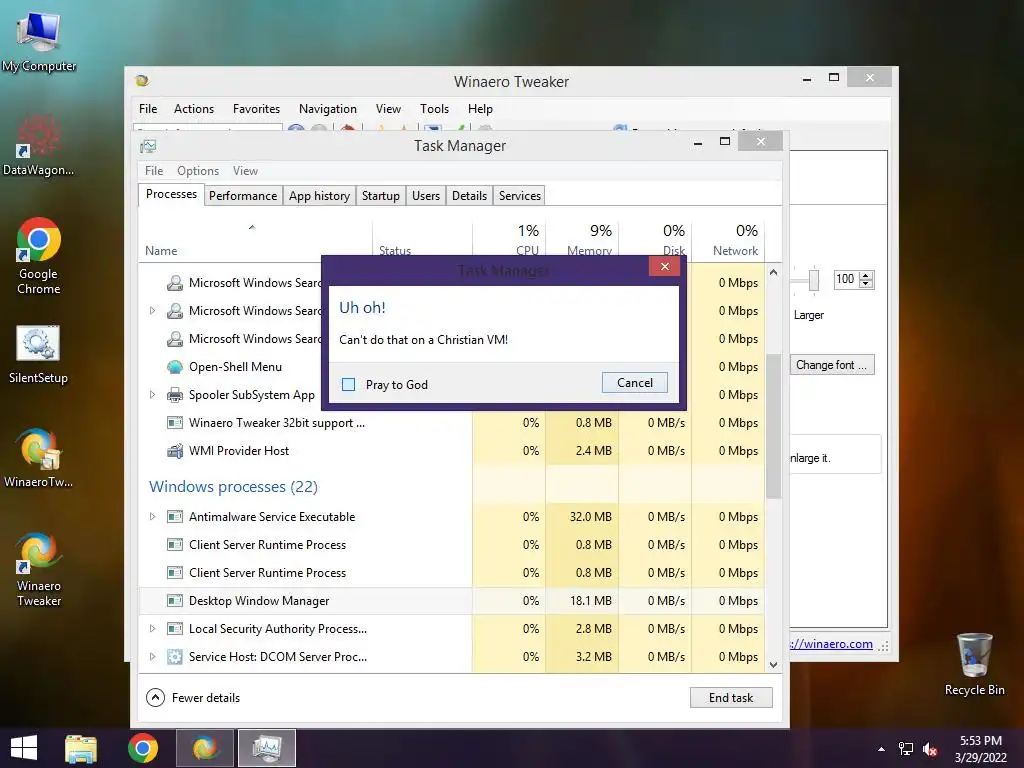1024x768 pixels.
Task: Click the Spooler SubSystem App printer icon
Action: [x=174, y=395]
